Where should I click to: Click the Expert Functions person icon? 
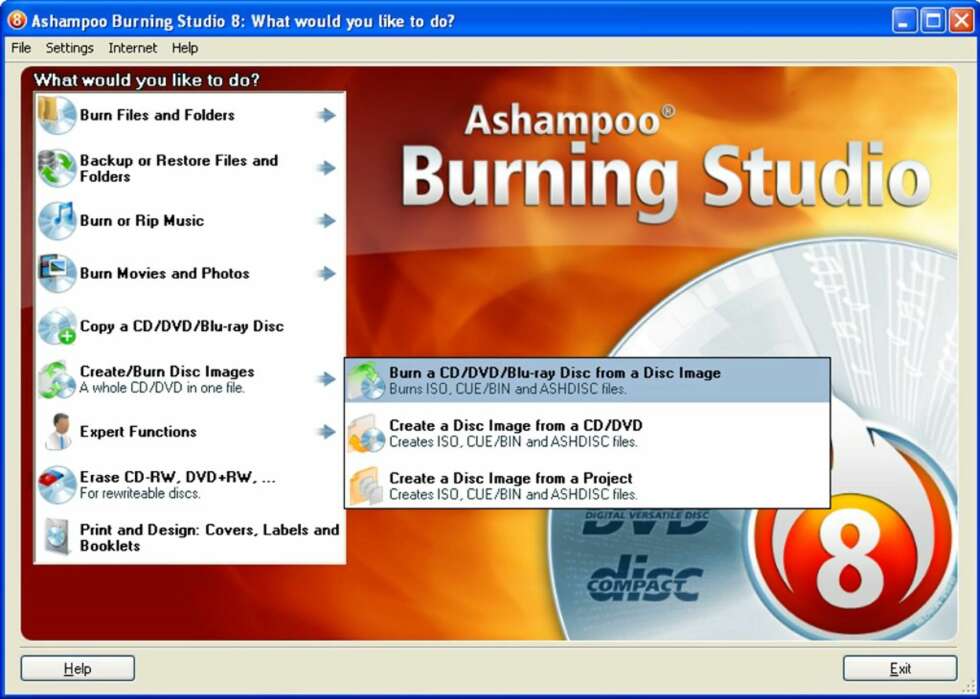(58, 431)
